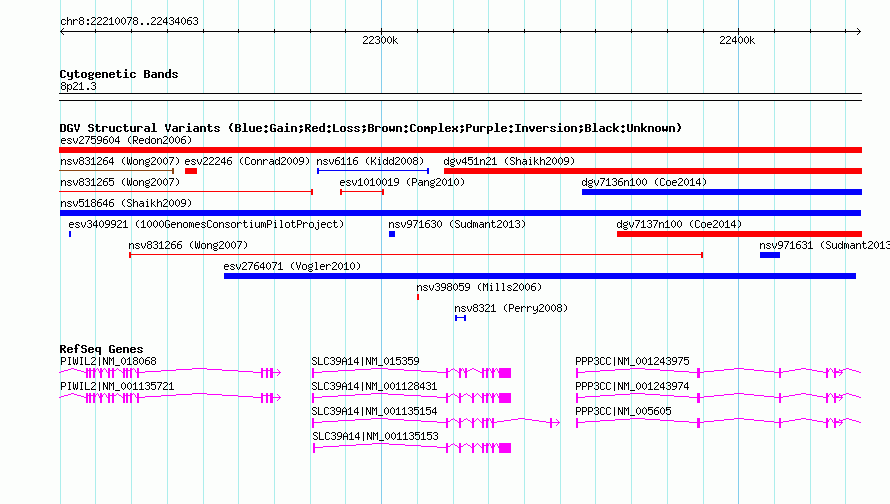Click the SLC39A14|NM_001135153 gene label
The width and height of the screenshot is (890, 504).
[375, 436]
